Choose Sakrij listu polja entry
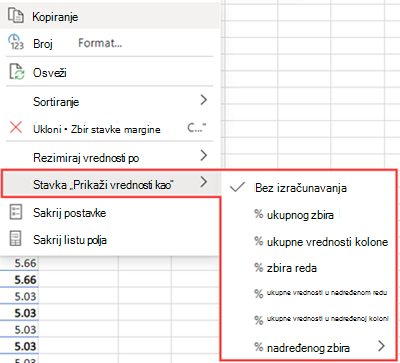400x363 pixels. coord(110,240)
